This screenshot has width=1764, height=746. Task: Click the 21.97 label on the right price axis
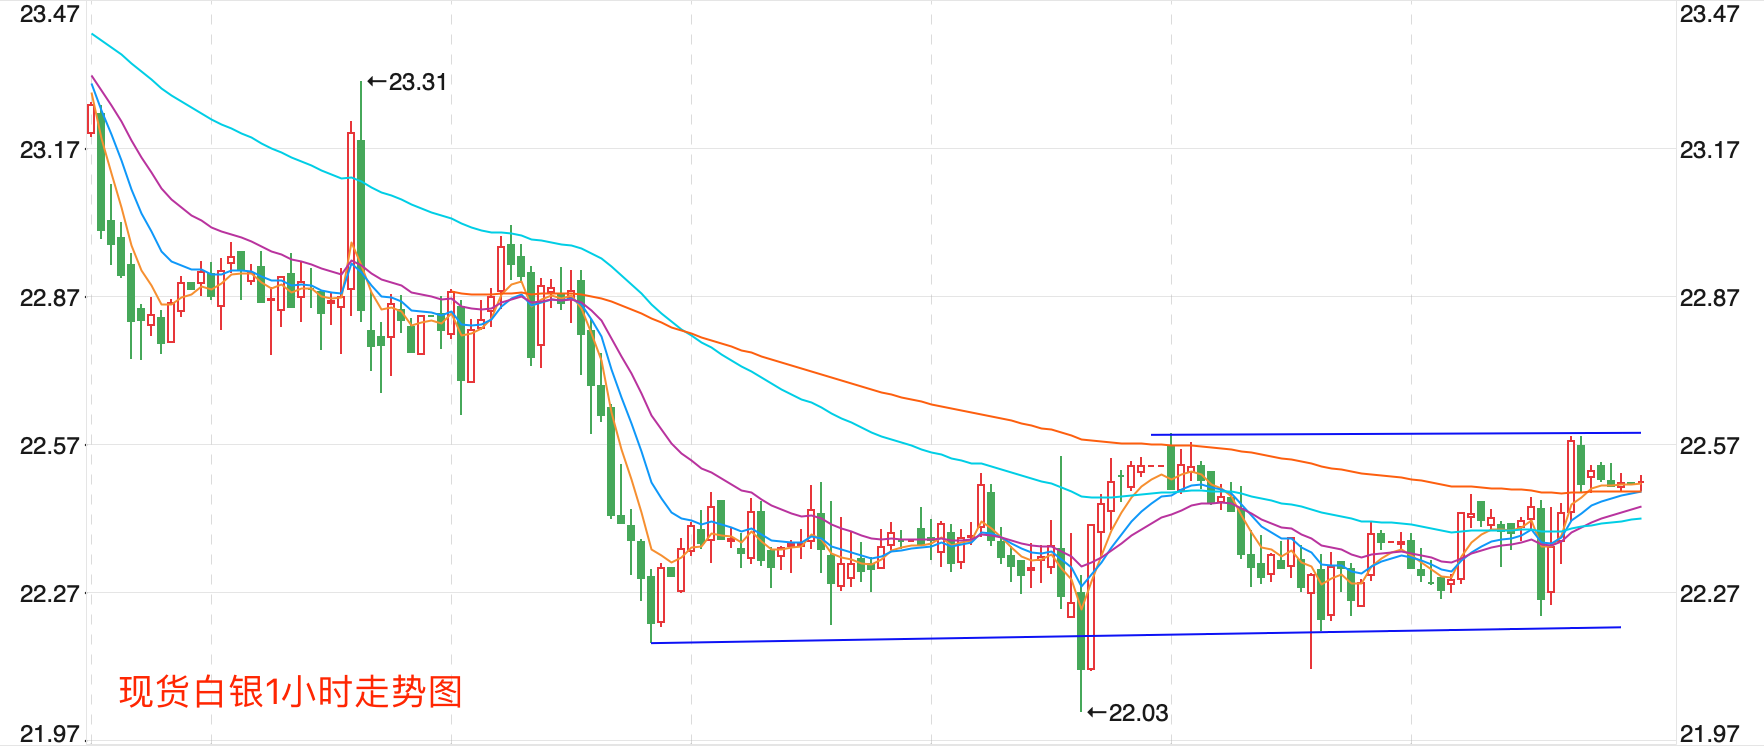[1710, 734]
